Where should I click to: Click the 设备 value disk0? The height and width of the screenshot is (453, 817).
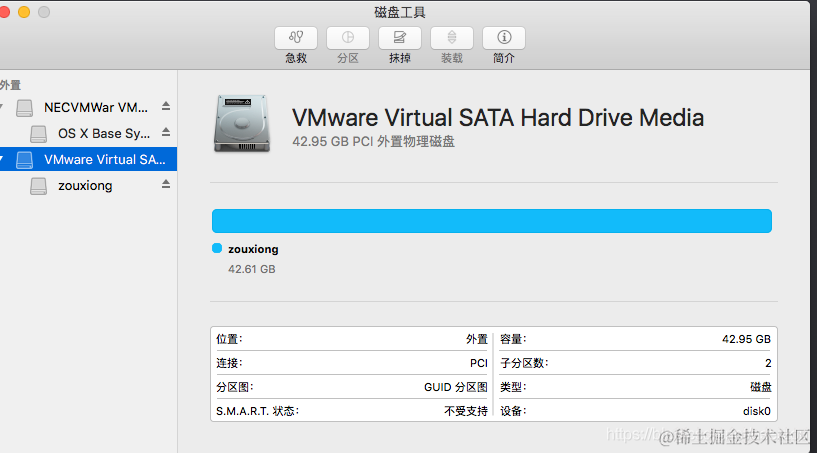[757, 411]
